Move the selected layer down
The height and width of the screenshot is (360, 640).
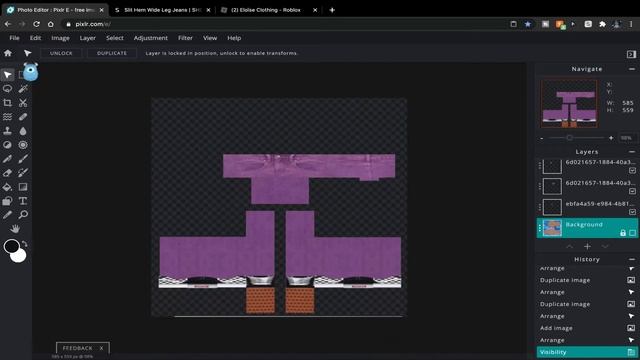pyautogui.click(x=605, y=247)
